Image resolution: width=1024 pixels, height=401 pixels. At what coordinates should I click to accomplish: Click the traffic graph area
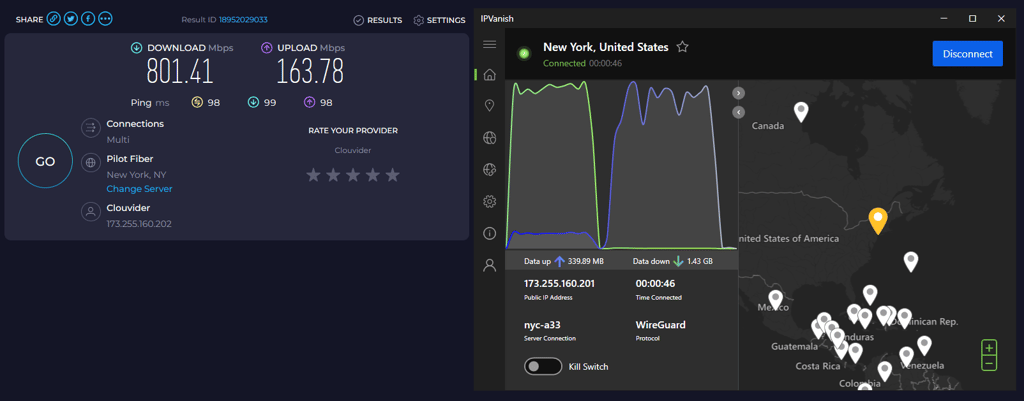(622, 165)
